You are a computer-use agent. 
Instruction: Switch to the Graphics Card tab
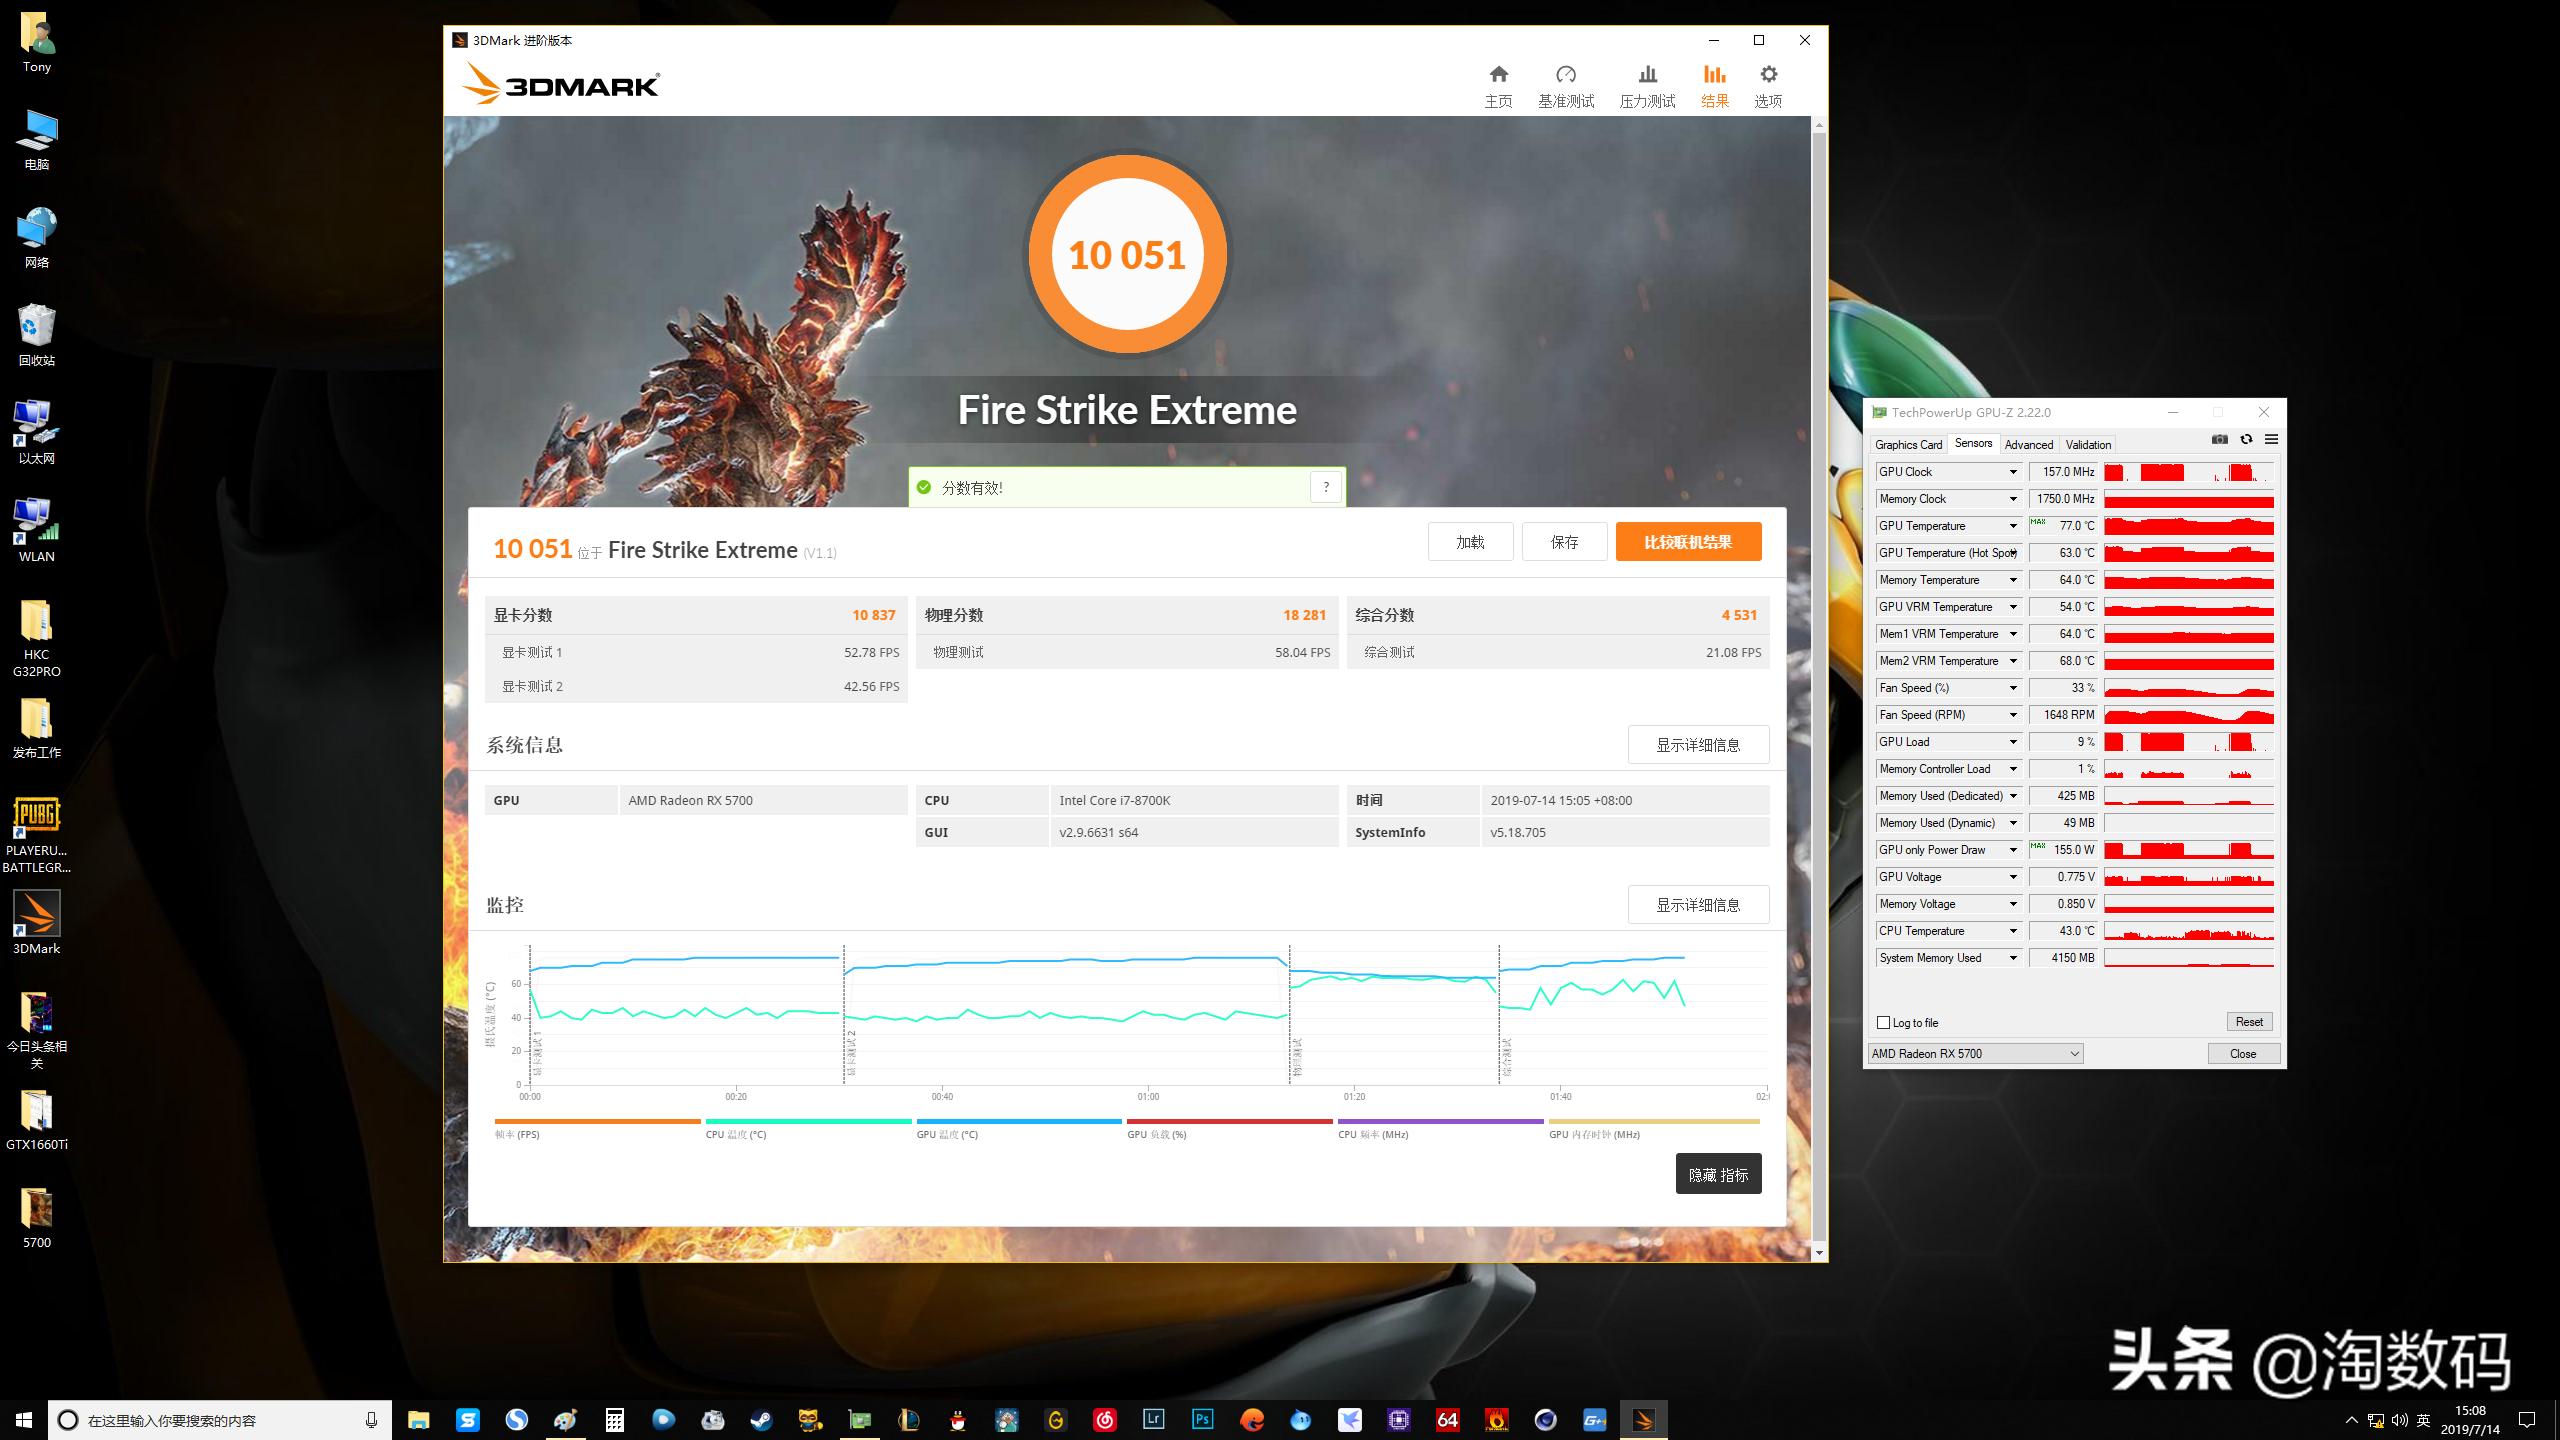point(1908,445)
